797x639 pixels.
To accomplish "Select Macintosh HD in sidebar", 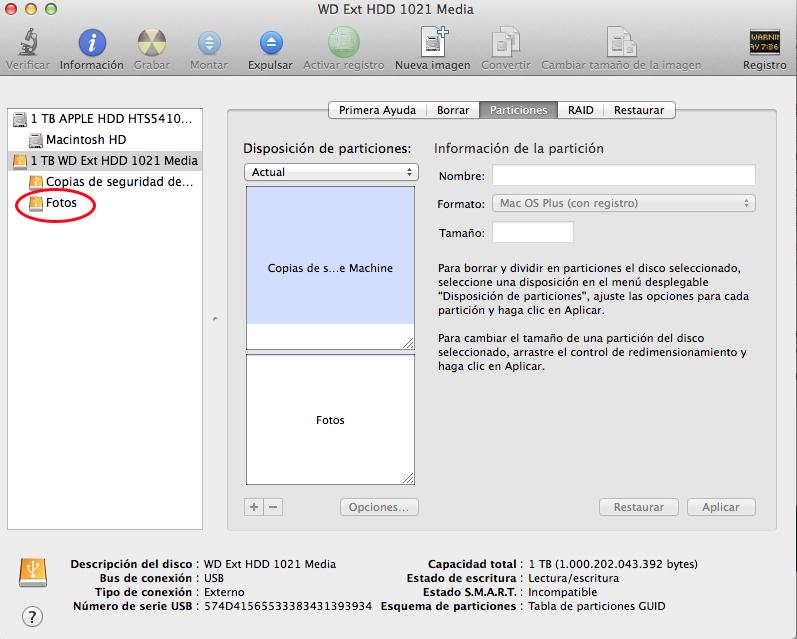I will [x=85, y=140].
